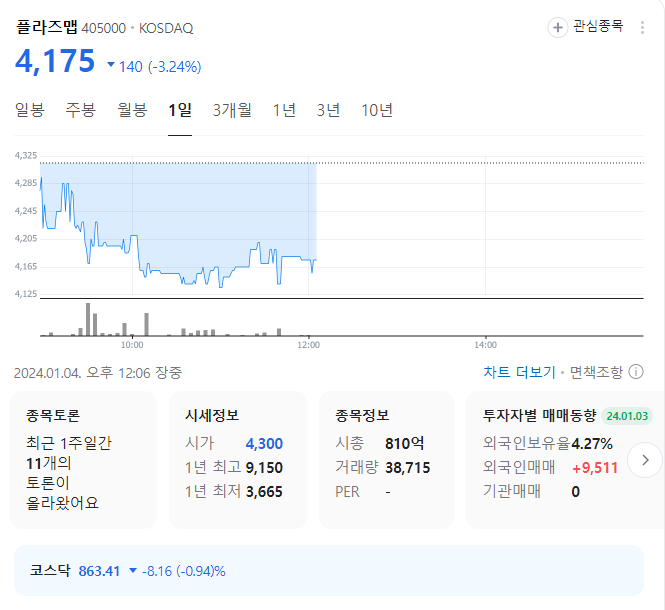Add stock to watchlist with plus icon
Image resolution: width=665 pixels, height=610 pixels.
(x=557, y=28)
